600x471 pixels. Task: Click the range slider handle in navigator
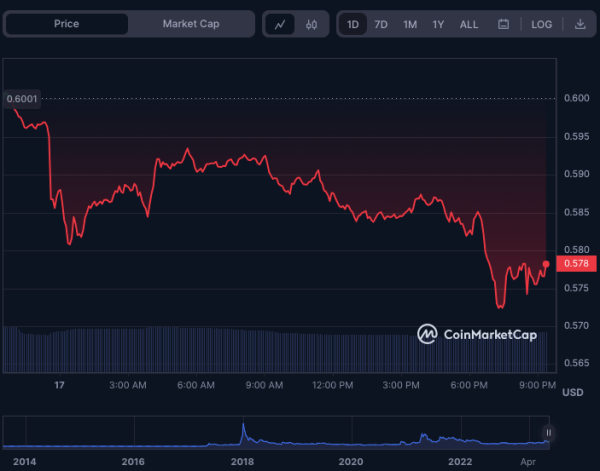(x=548, y=433)
